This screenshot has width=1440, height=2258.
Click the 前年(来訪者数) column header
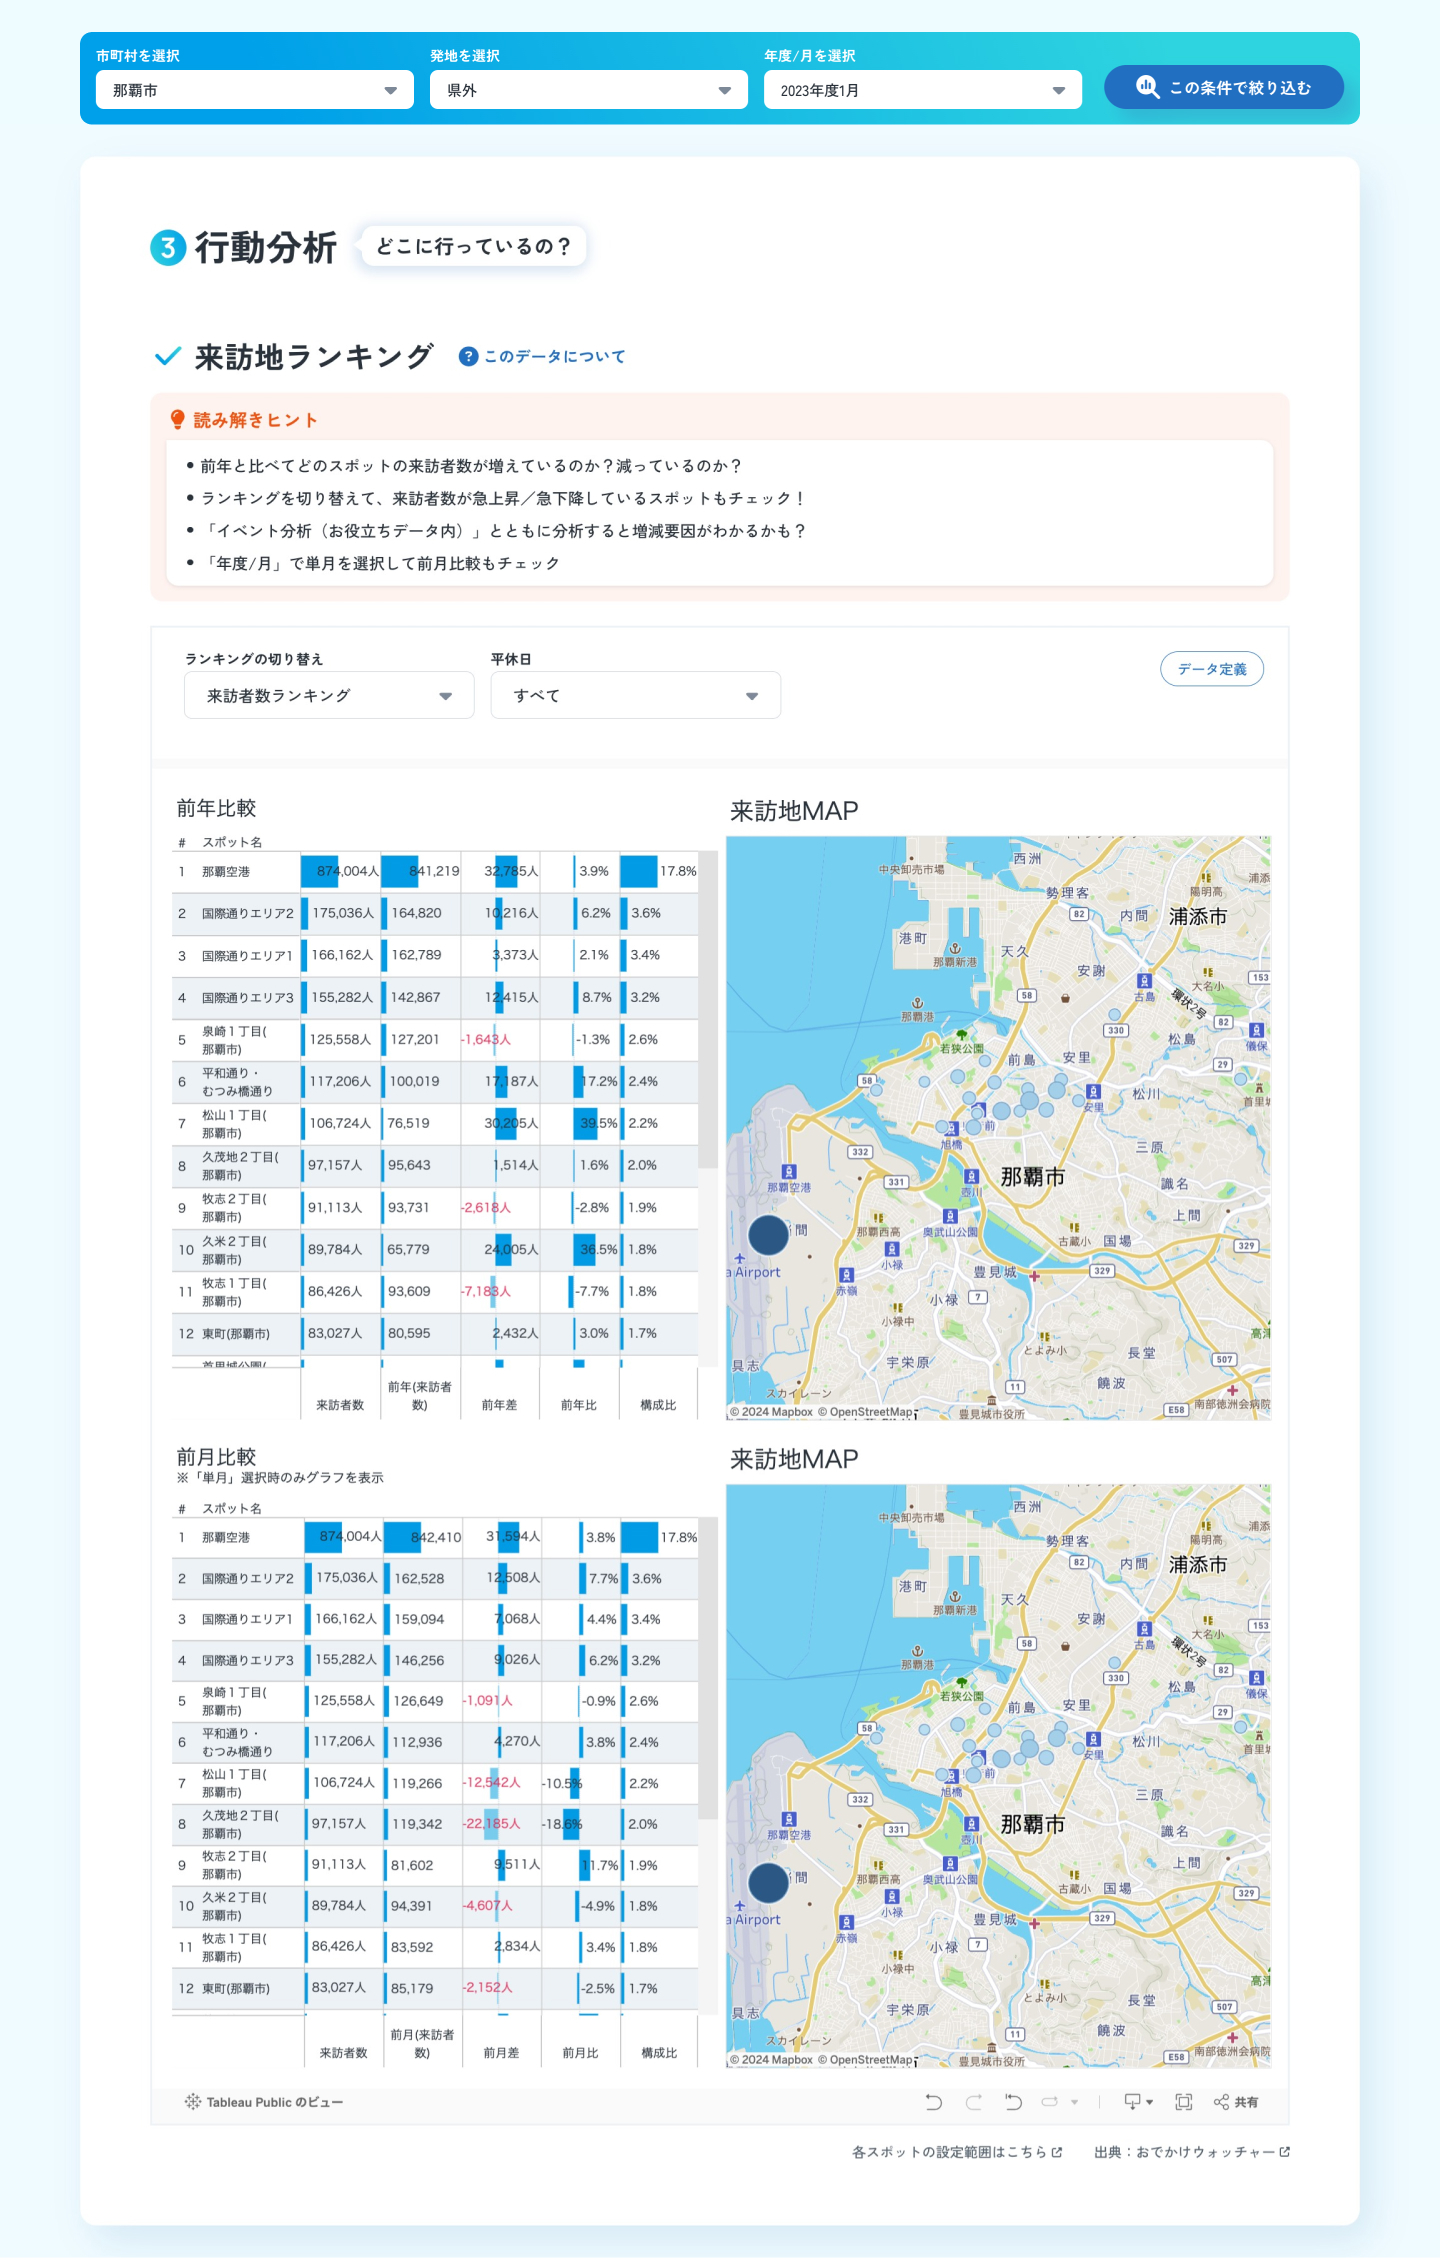tap(420, 1396)
